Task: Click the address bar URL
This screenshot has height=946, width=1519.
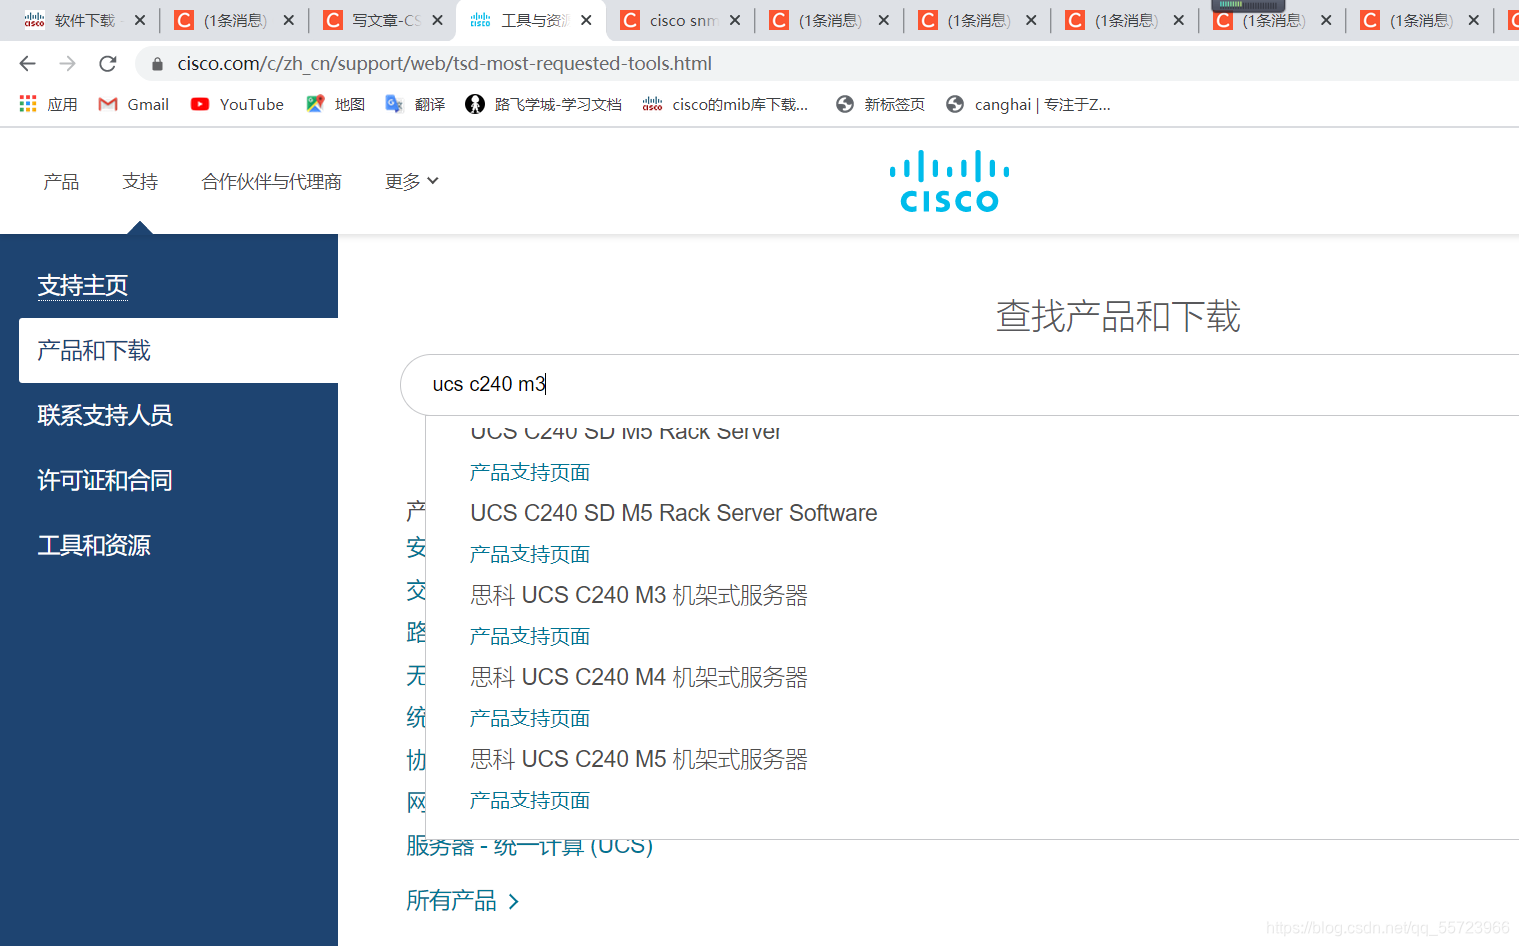Action: [445, 64]
